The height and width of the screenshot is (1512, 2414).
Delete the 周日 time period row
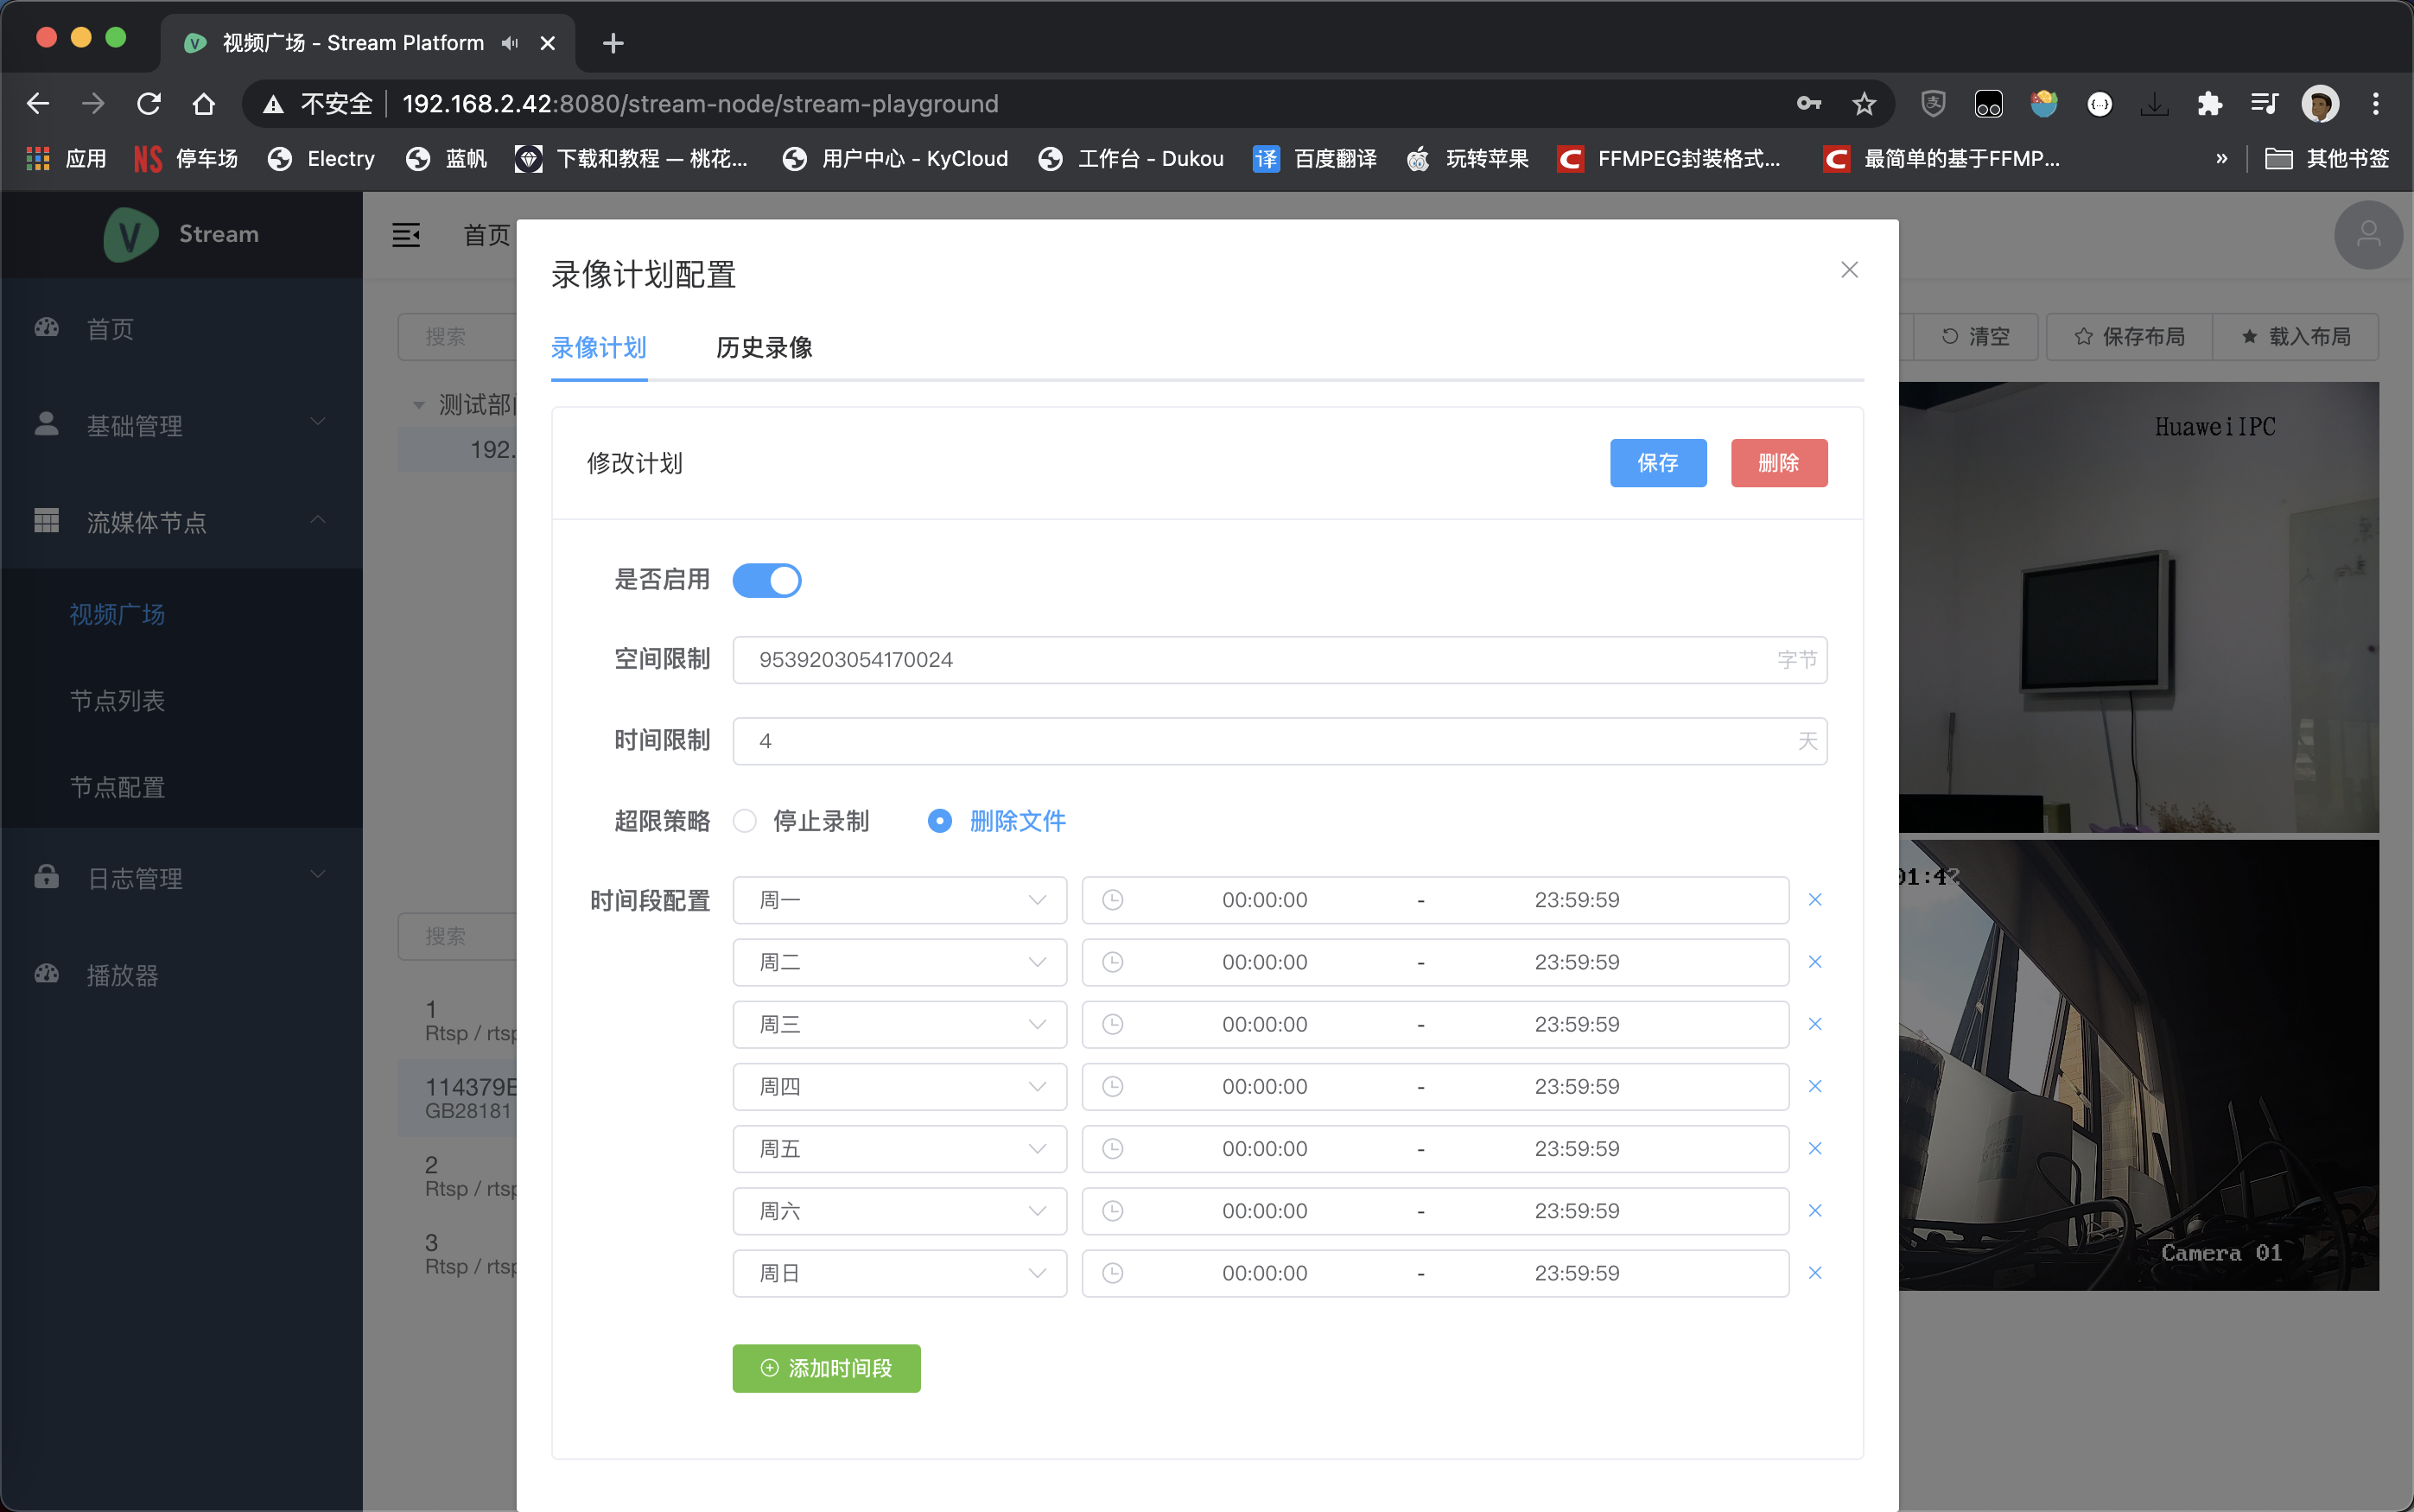[x=1814, y=1273]
